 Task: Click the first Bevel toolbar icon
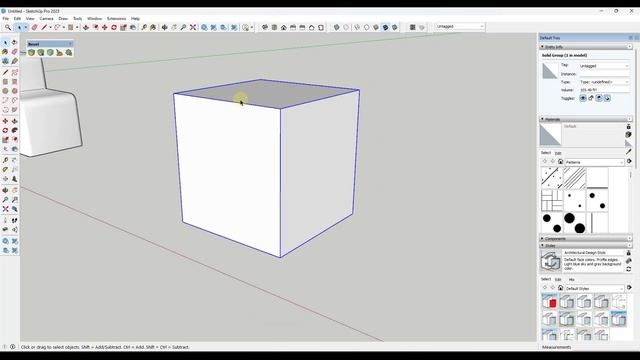pos(31,52)
